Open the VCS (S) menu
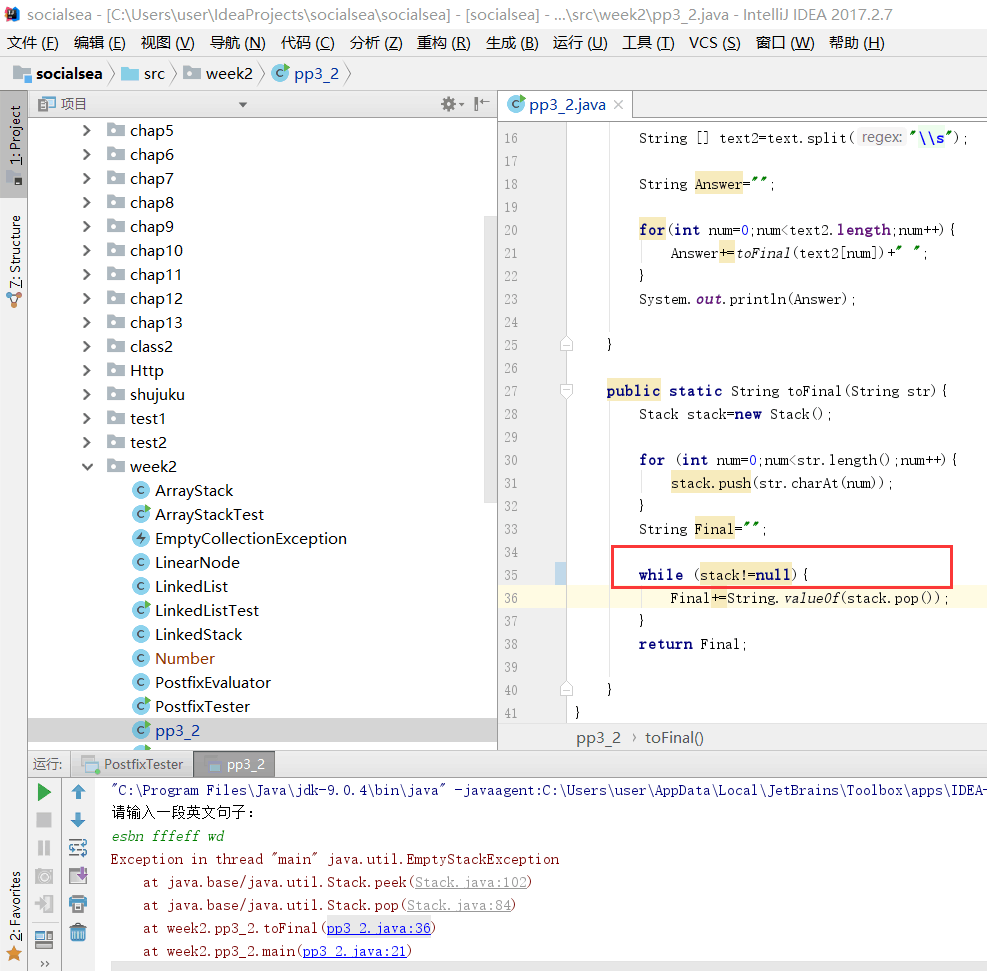The width and height of the screenshot is (987, 971). click(x=714, y=43)
